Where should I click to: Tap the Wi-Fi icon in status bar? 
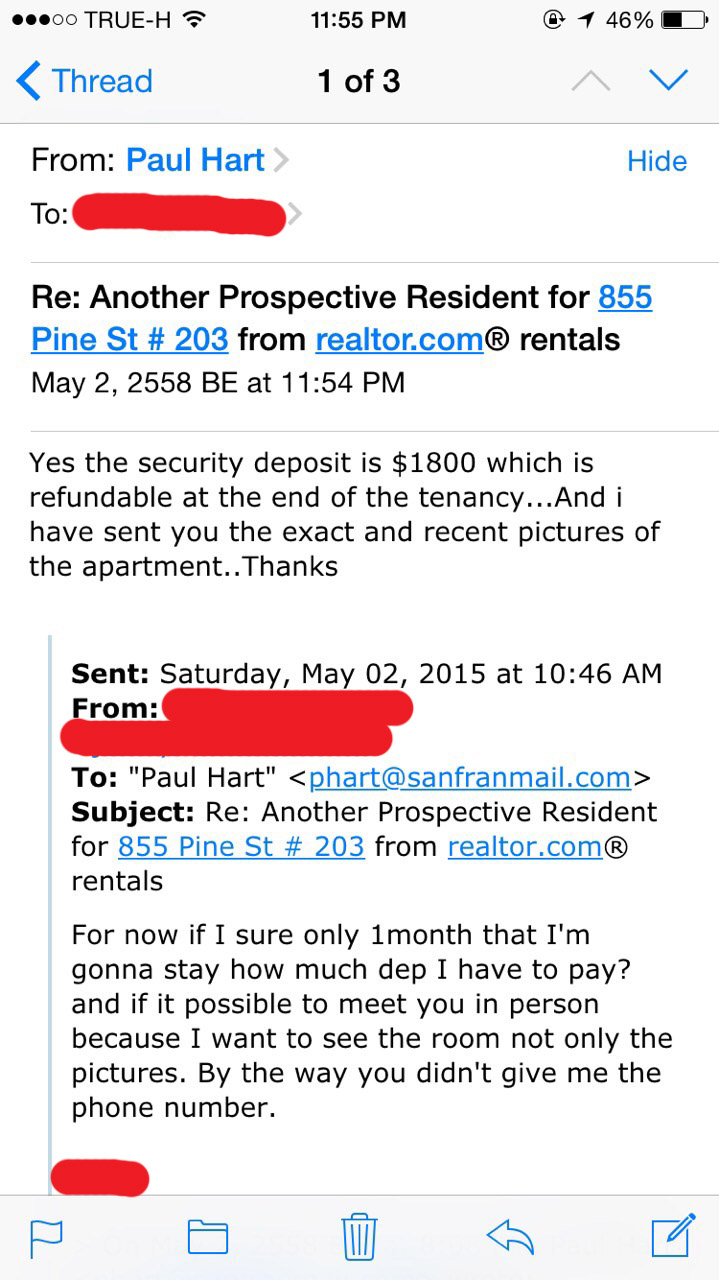tap(195, 20)
